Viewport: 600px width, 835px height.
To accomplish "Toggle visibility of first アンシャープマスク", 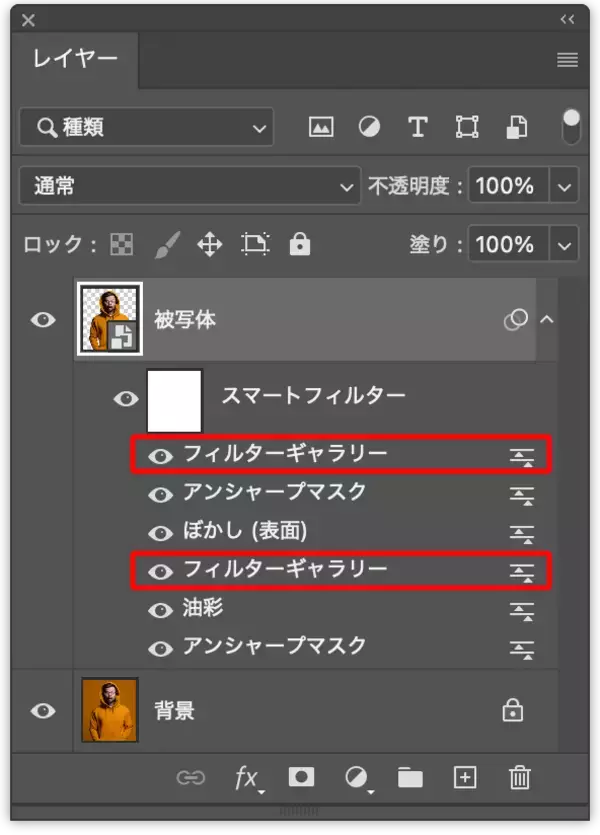I will click(160, 495).
